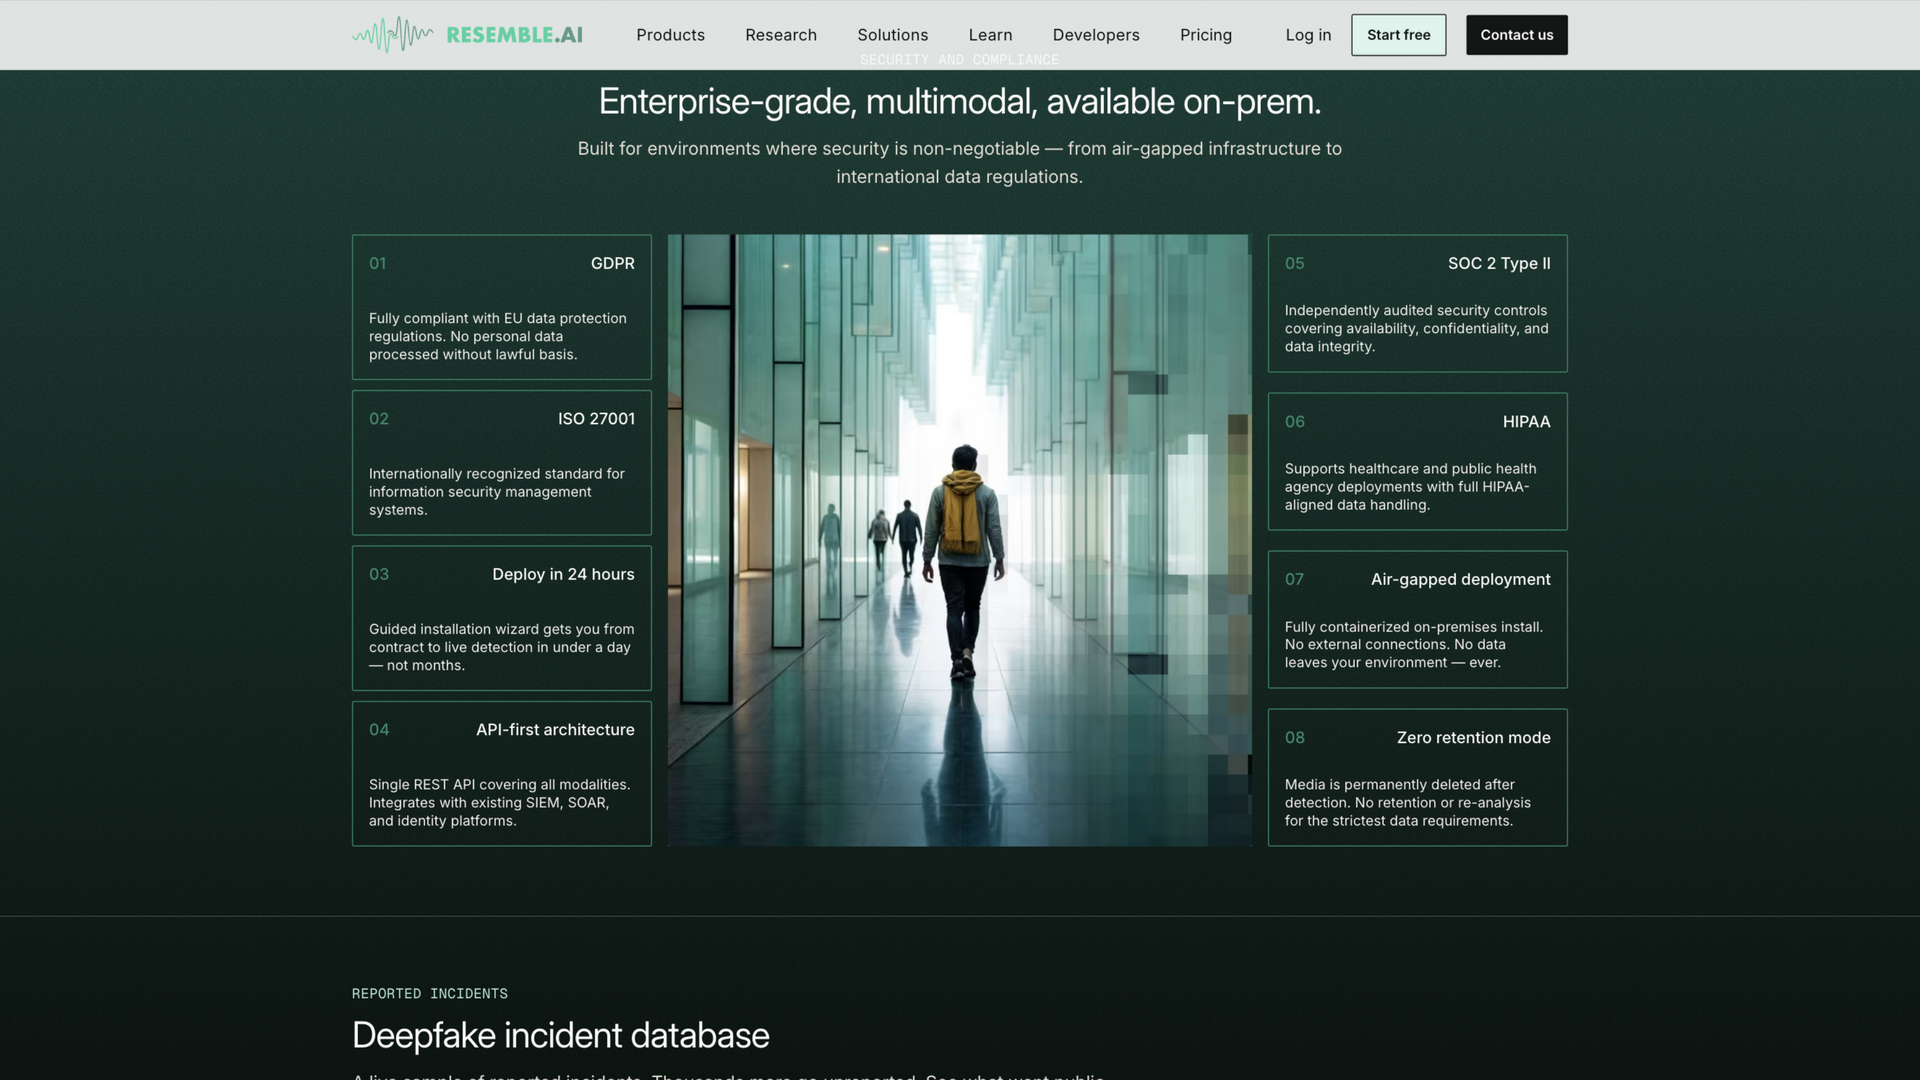Click the Enterprise-grade, multimodal heading
Viewport: 1920px width, 1080px height.
pyautogui.click(x=959, y=101)
